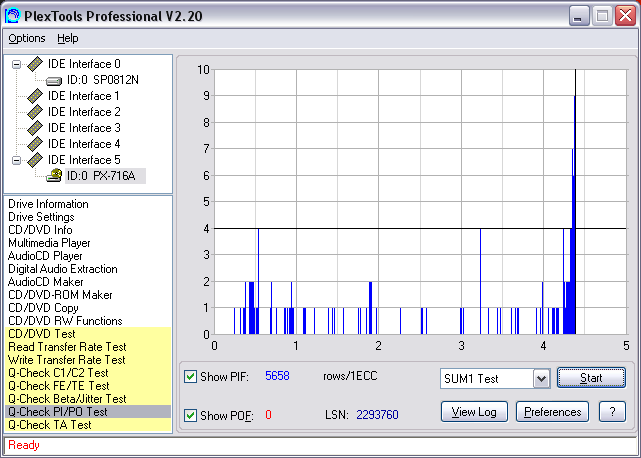Select Write Transfer Rate Test
This screenshot has height=458, width=641.
[x=88, y=360]
